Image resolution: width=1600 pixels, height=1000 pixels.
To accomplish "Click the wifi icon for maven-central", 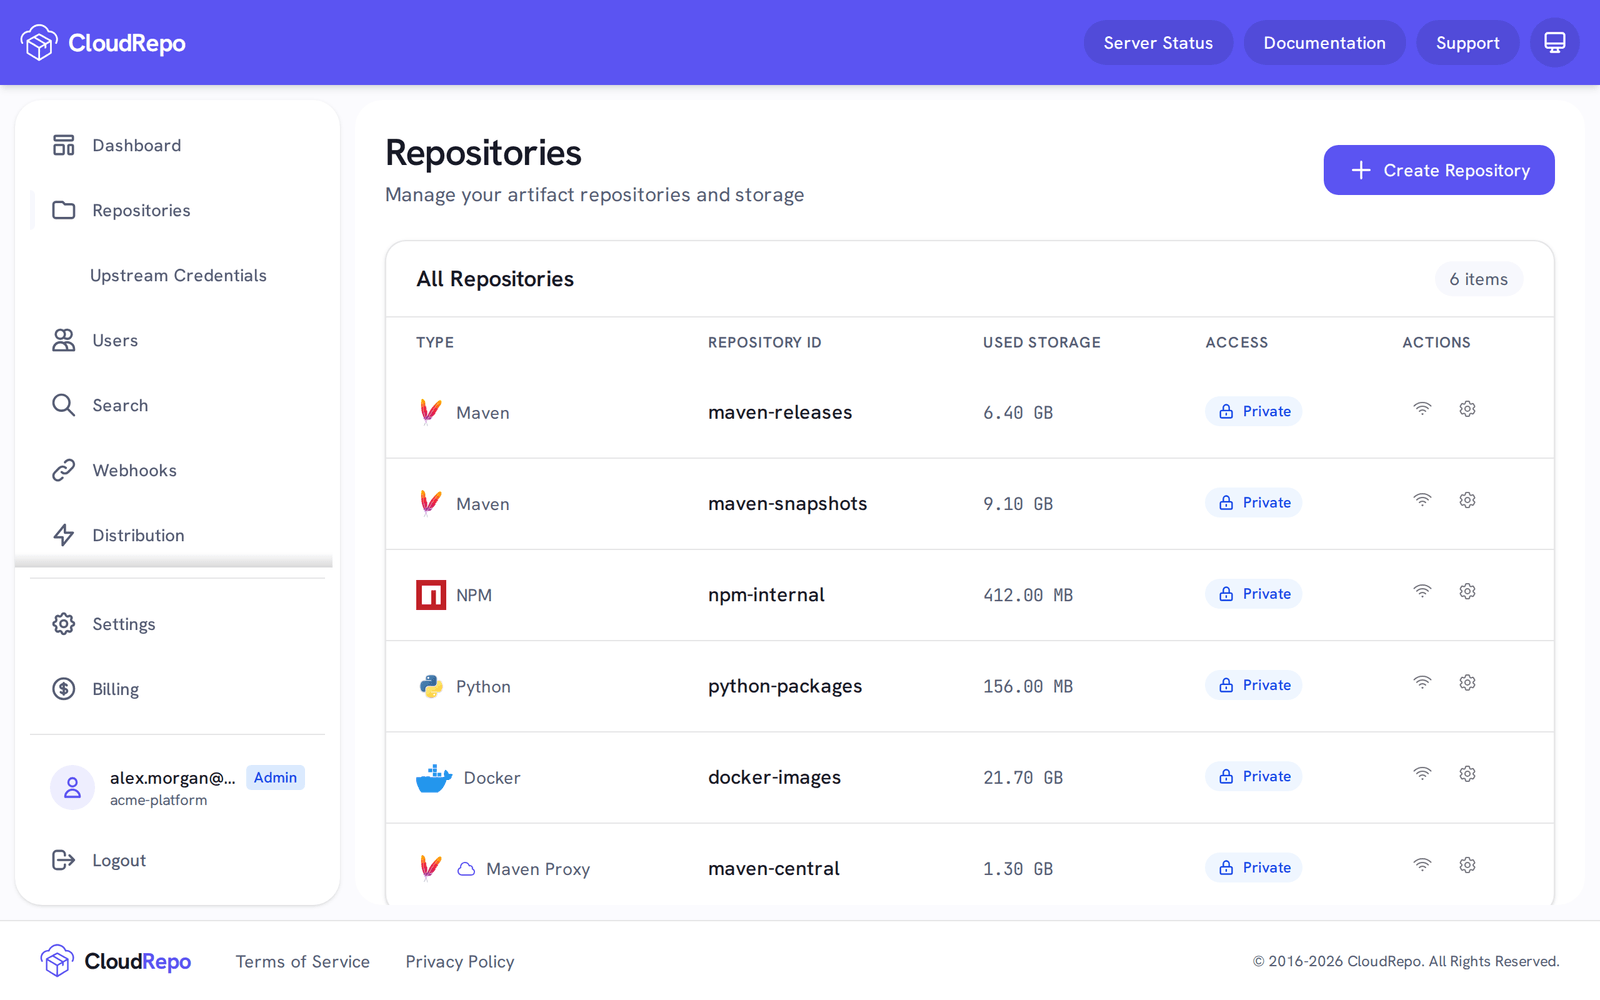I will [x=1422, y=865].
